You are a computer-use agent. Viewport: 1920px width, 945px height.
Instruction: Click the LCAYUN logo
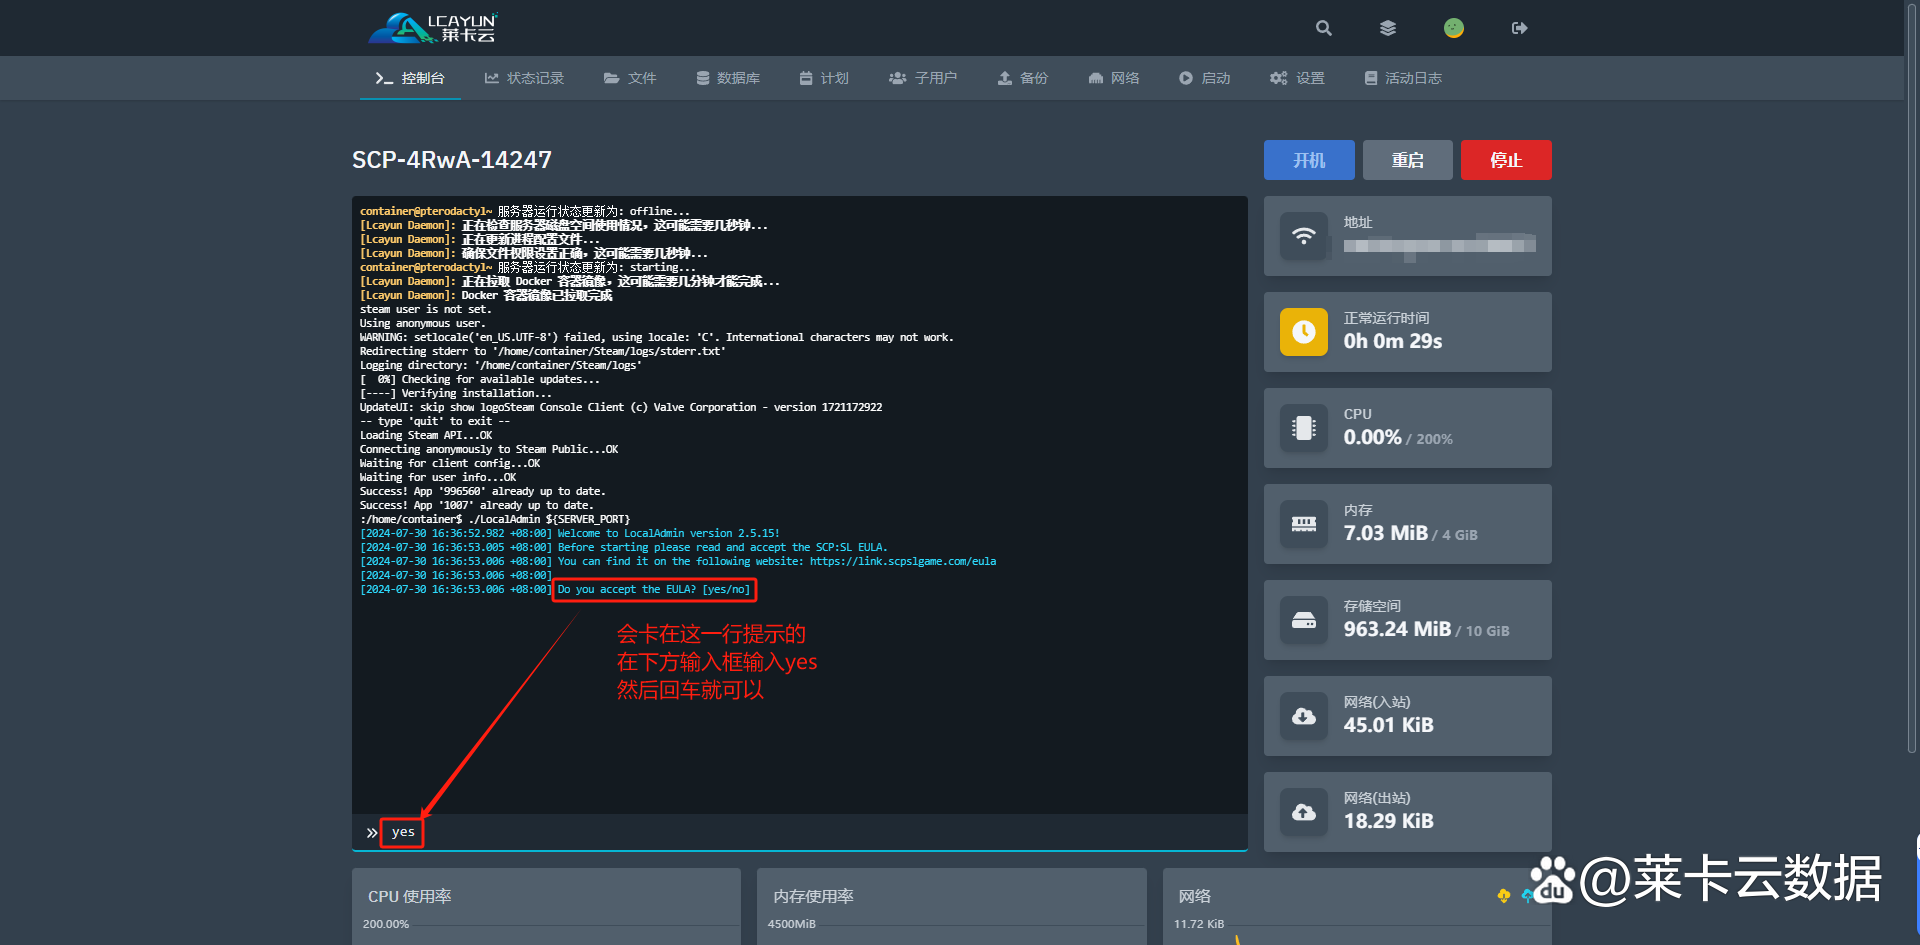433,28
